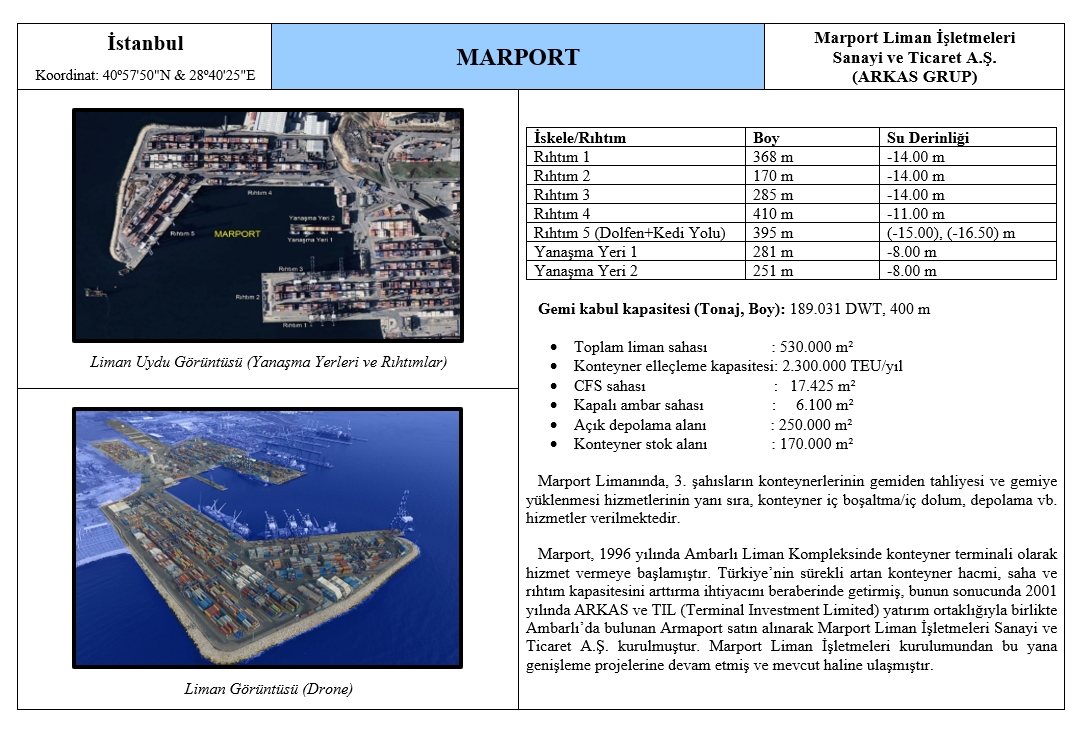Click the drone image of the port
The height and width of the screenshot is (738, 1083).
tap(267, 538)
